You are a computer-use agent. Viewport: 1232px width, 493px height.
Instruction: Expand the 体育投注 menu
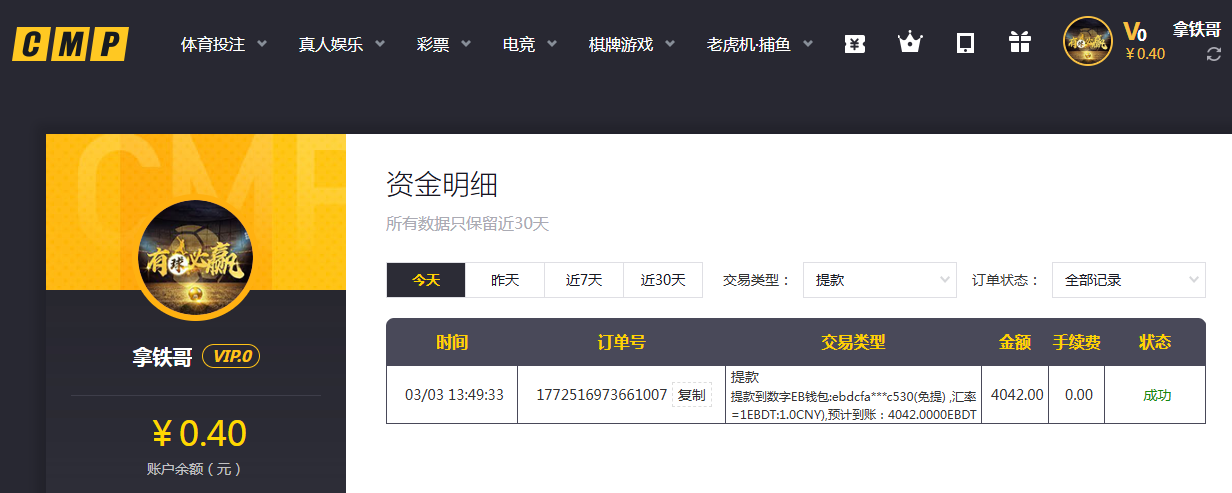point(212,44)
